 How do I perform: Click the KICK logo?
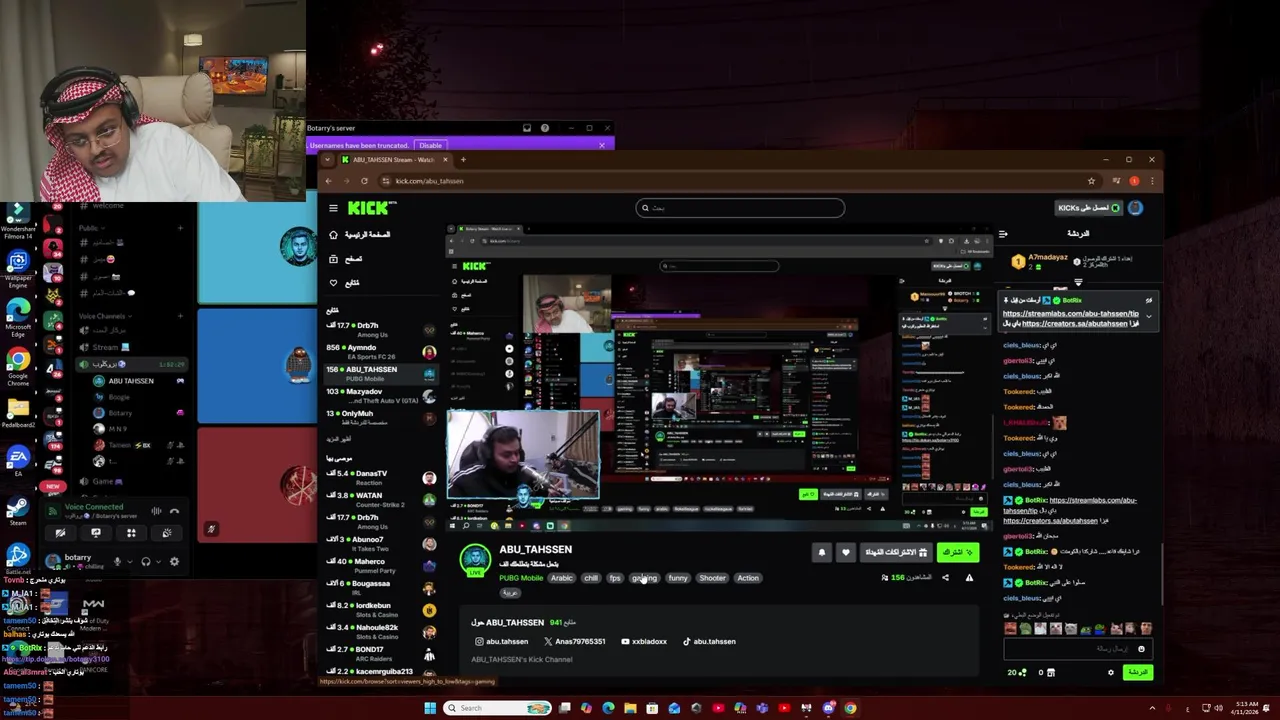click(371, 208)
